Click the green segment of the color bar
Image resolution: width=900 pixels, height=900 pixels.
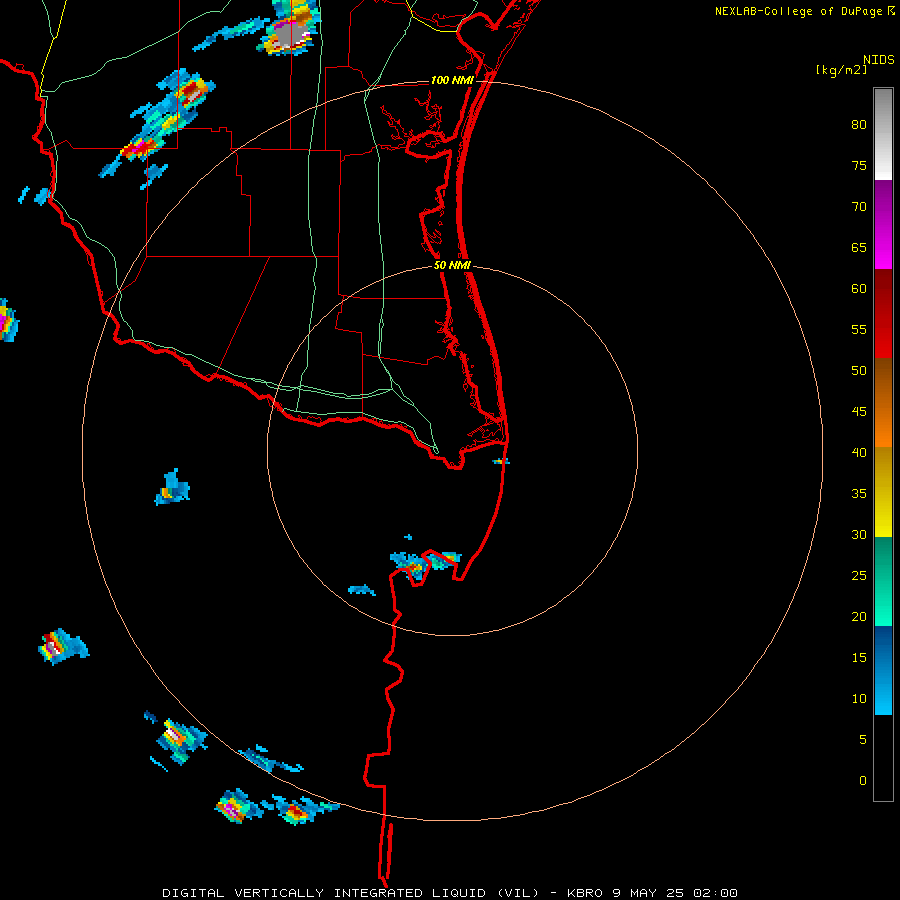(x=883, y=581)
